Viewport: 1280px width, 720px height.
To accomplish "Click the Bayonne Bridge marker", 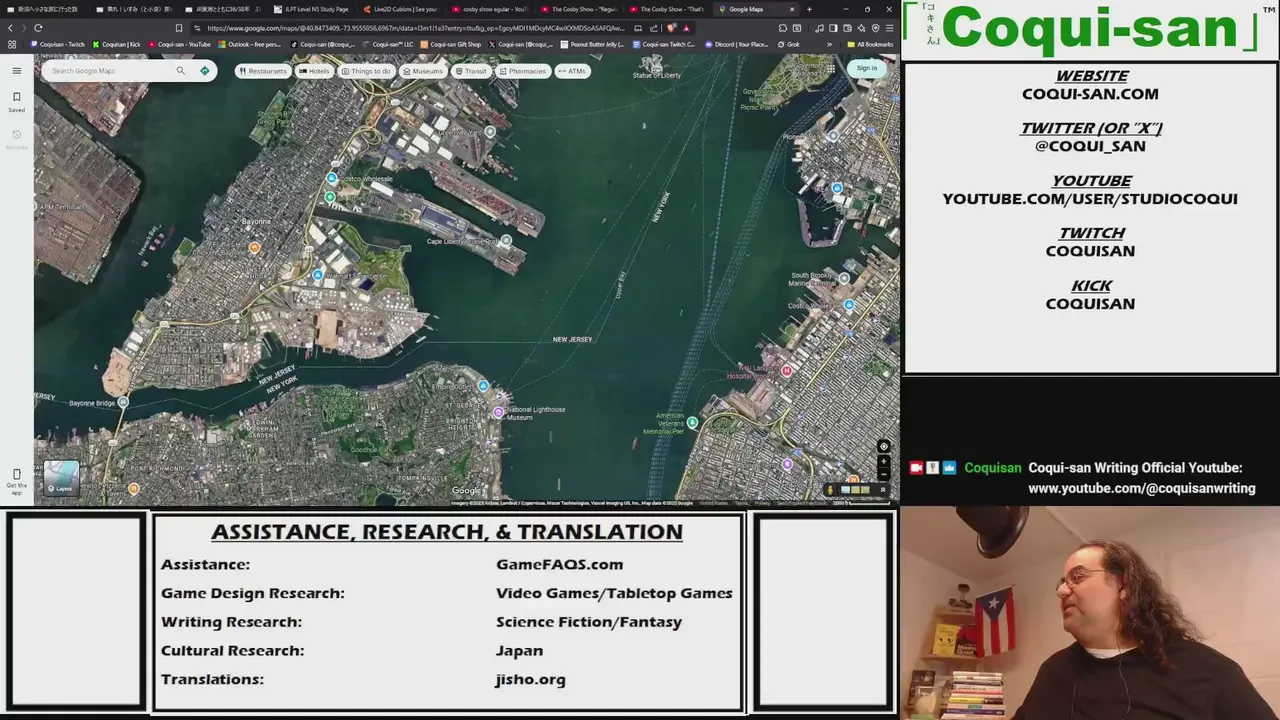I will tap(123, 402).
